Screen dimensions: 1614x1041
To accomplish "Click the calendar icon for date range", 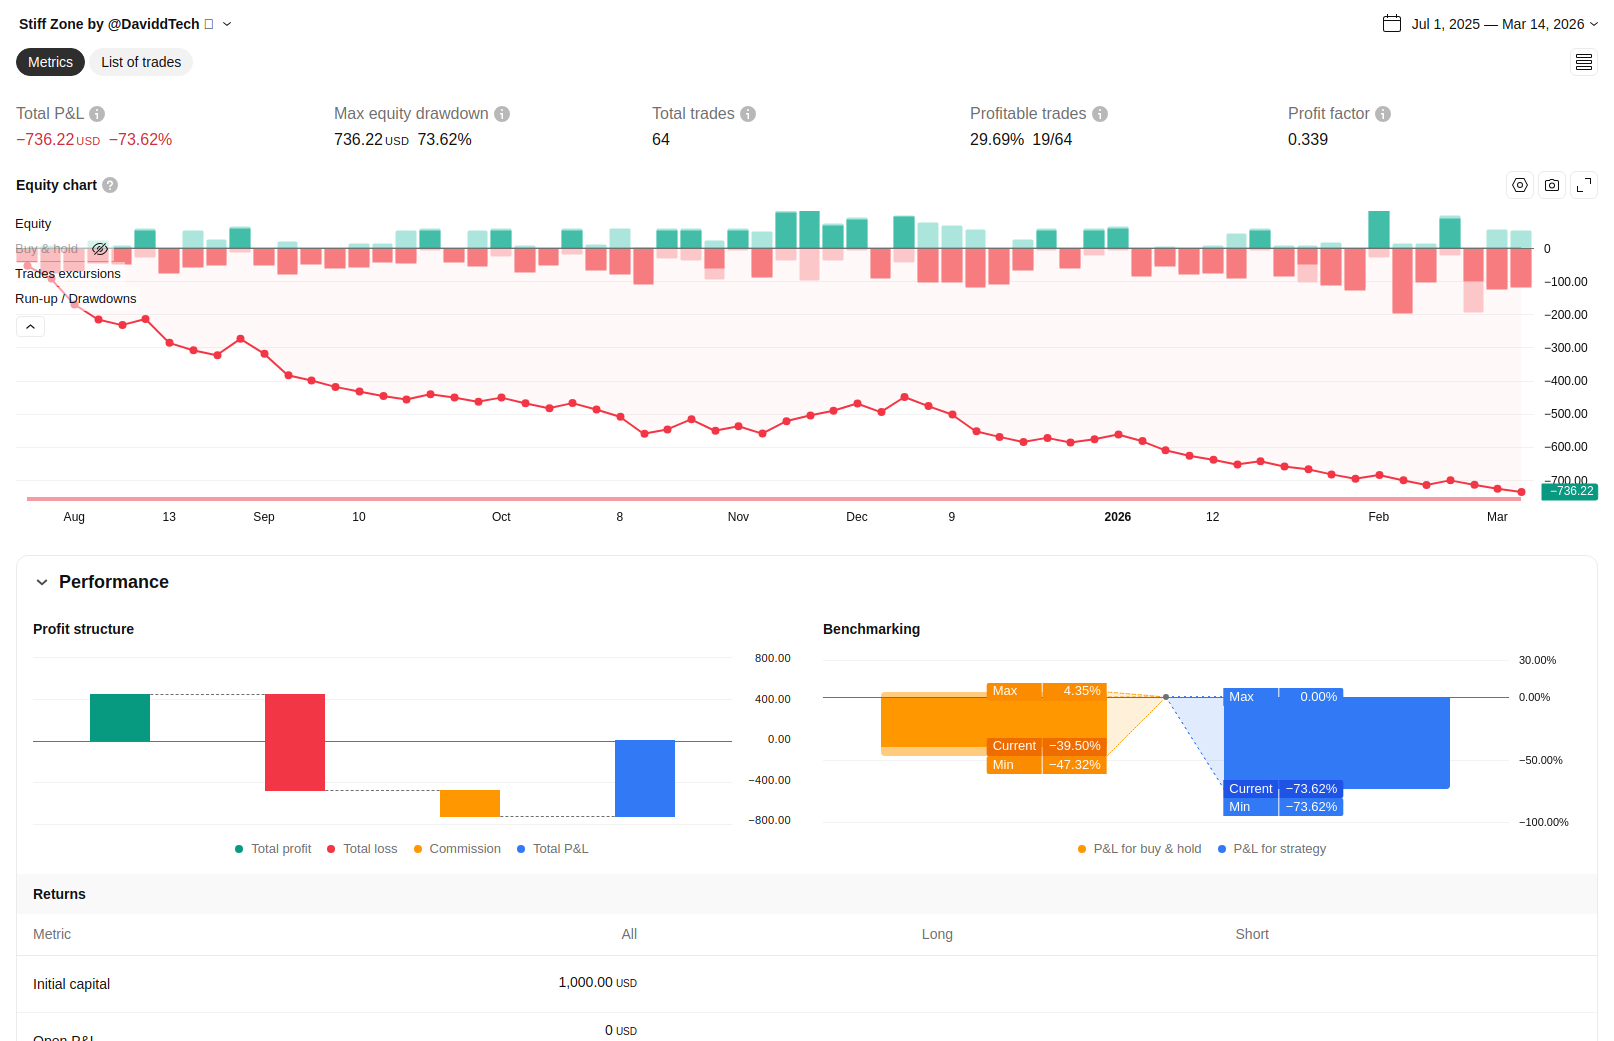I will [x=1392, y=24].
